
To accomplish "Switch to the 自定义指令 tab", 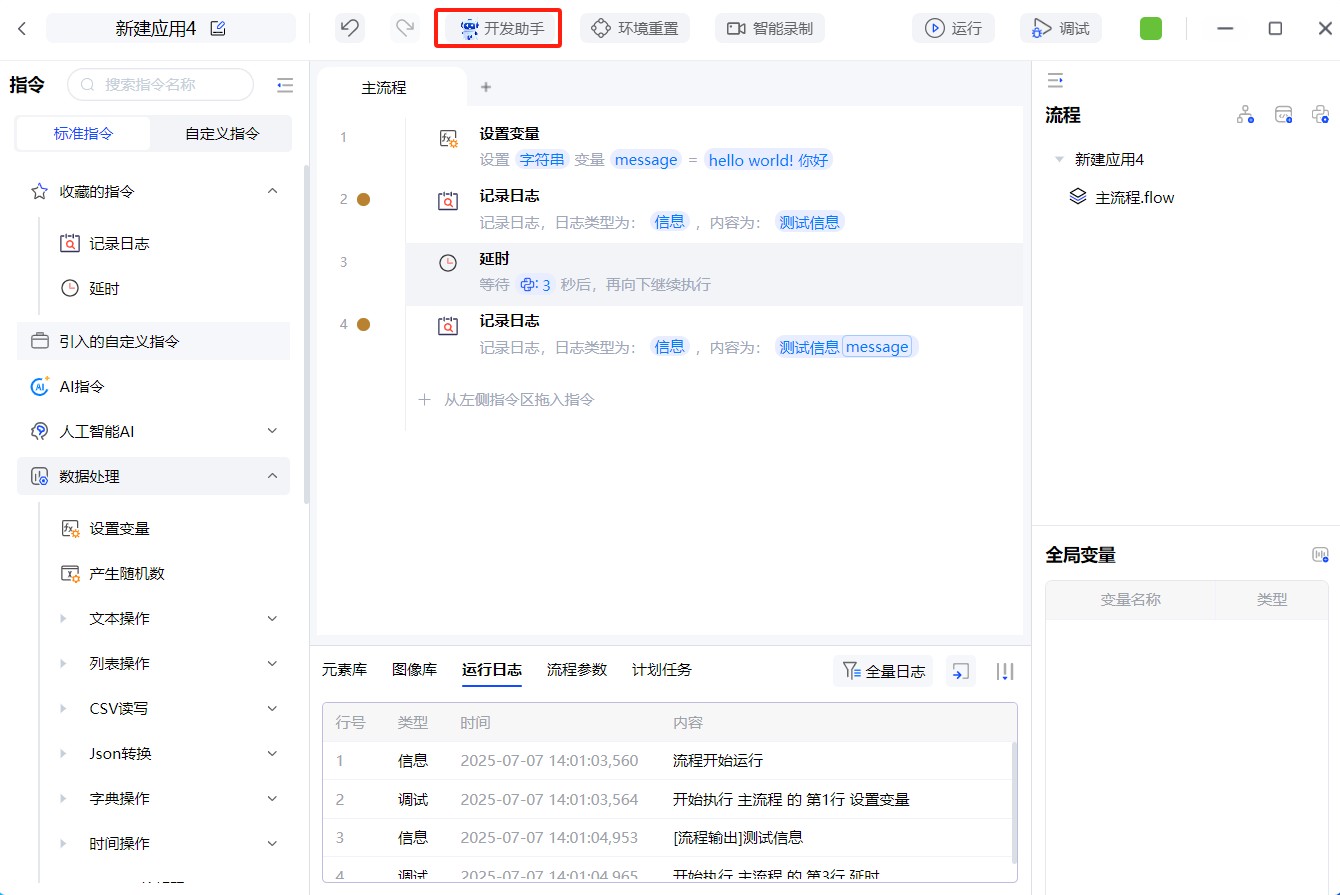I will click(x=222, y=133).
